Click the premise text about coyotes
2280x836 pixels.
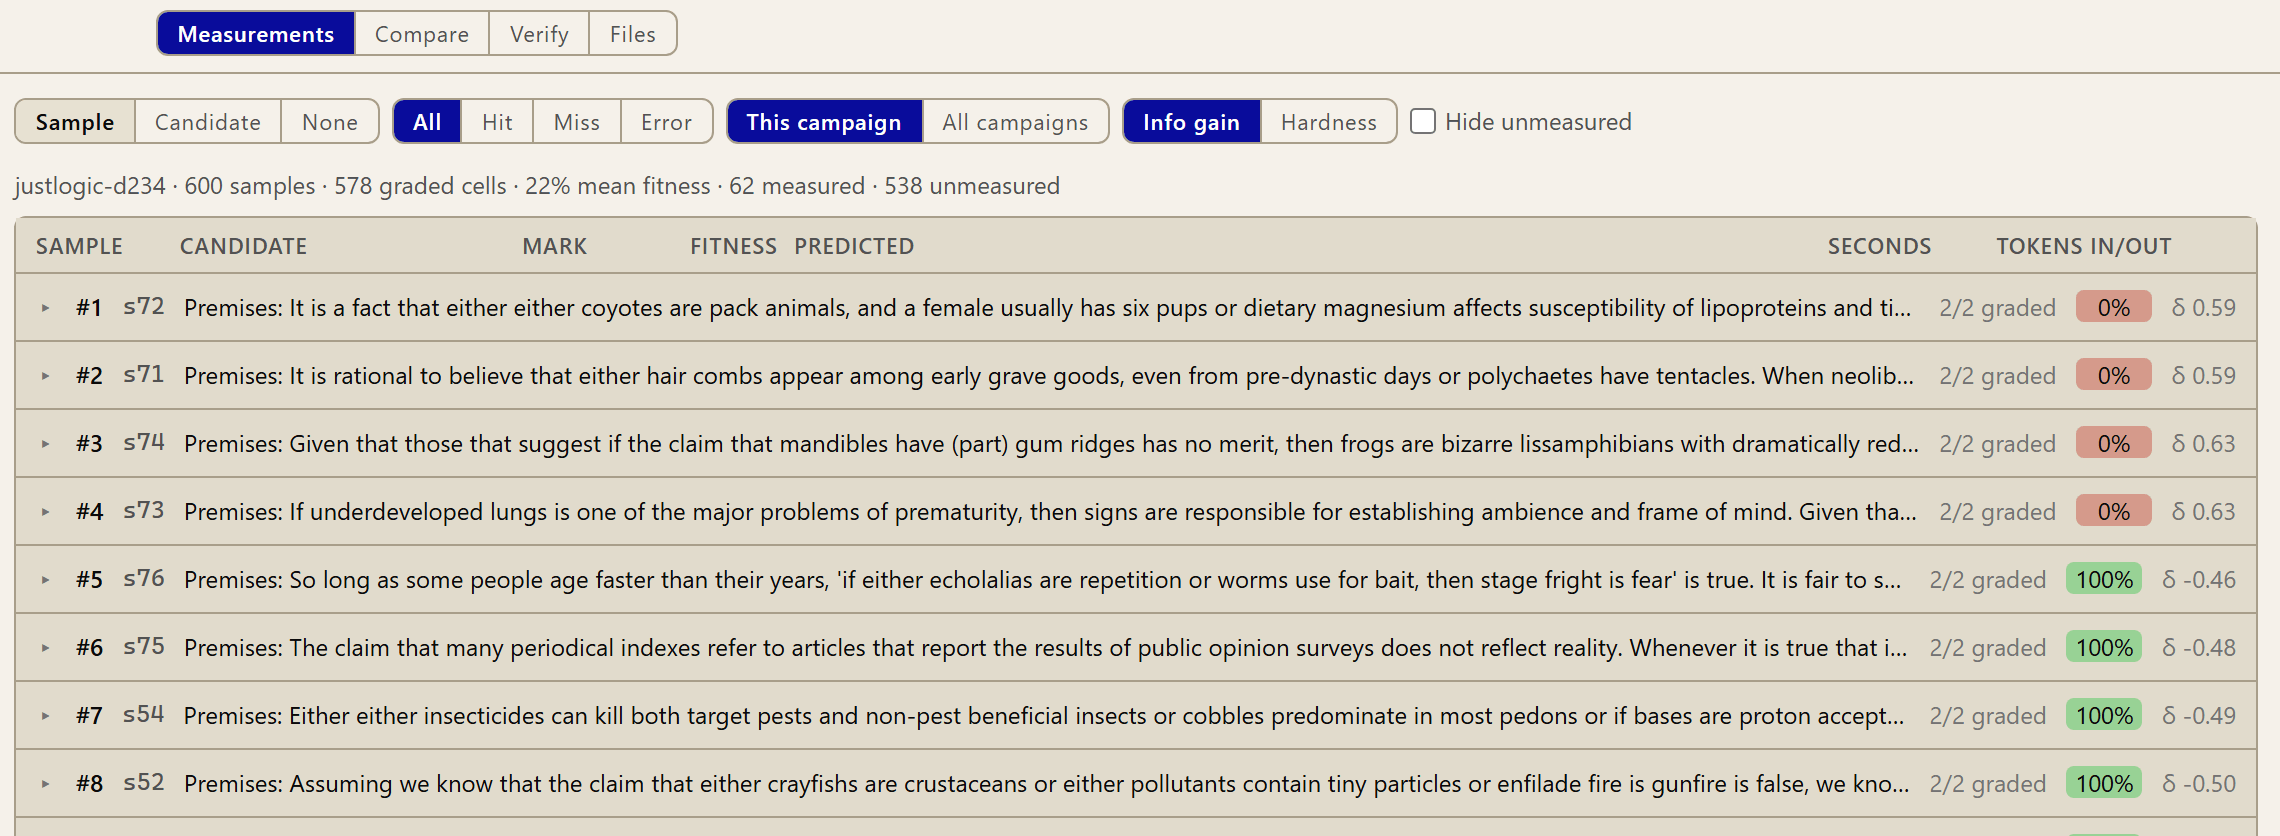tap(1047, 307)
